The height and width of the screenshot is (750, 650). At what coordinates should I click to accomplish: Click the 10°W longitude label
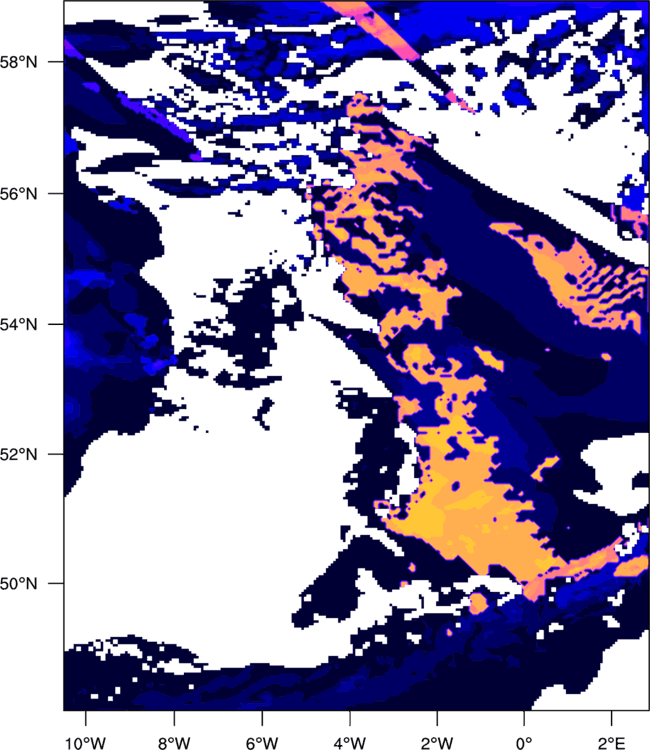[x=86, y=743]
